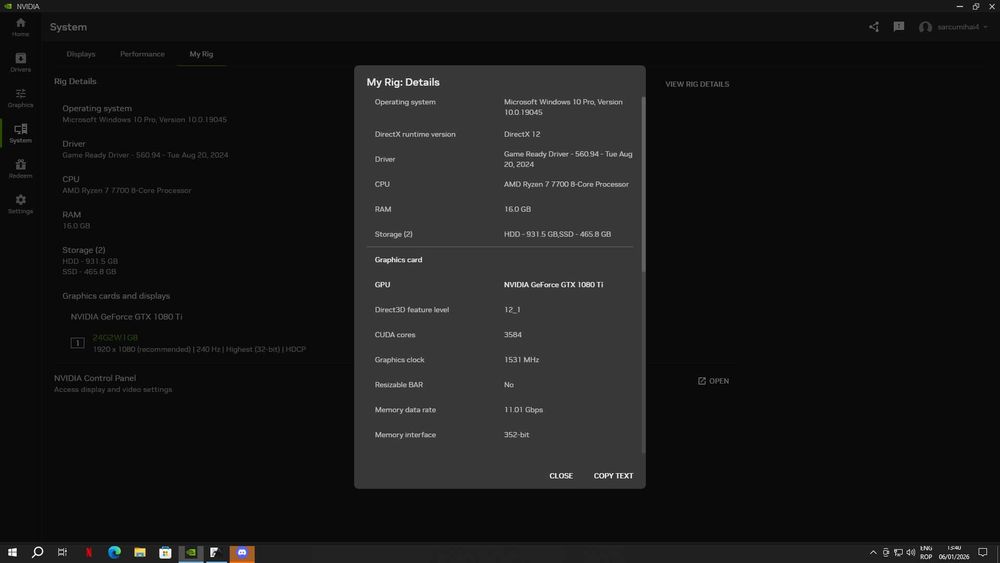Click the Direct3D feature level label
Screen dimensions: 1000x563
coord(412,310)
